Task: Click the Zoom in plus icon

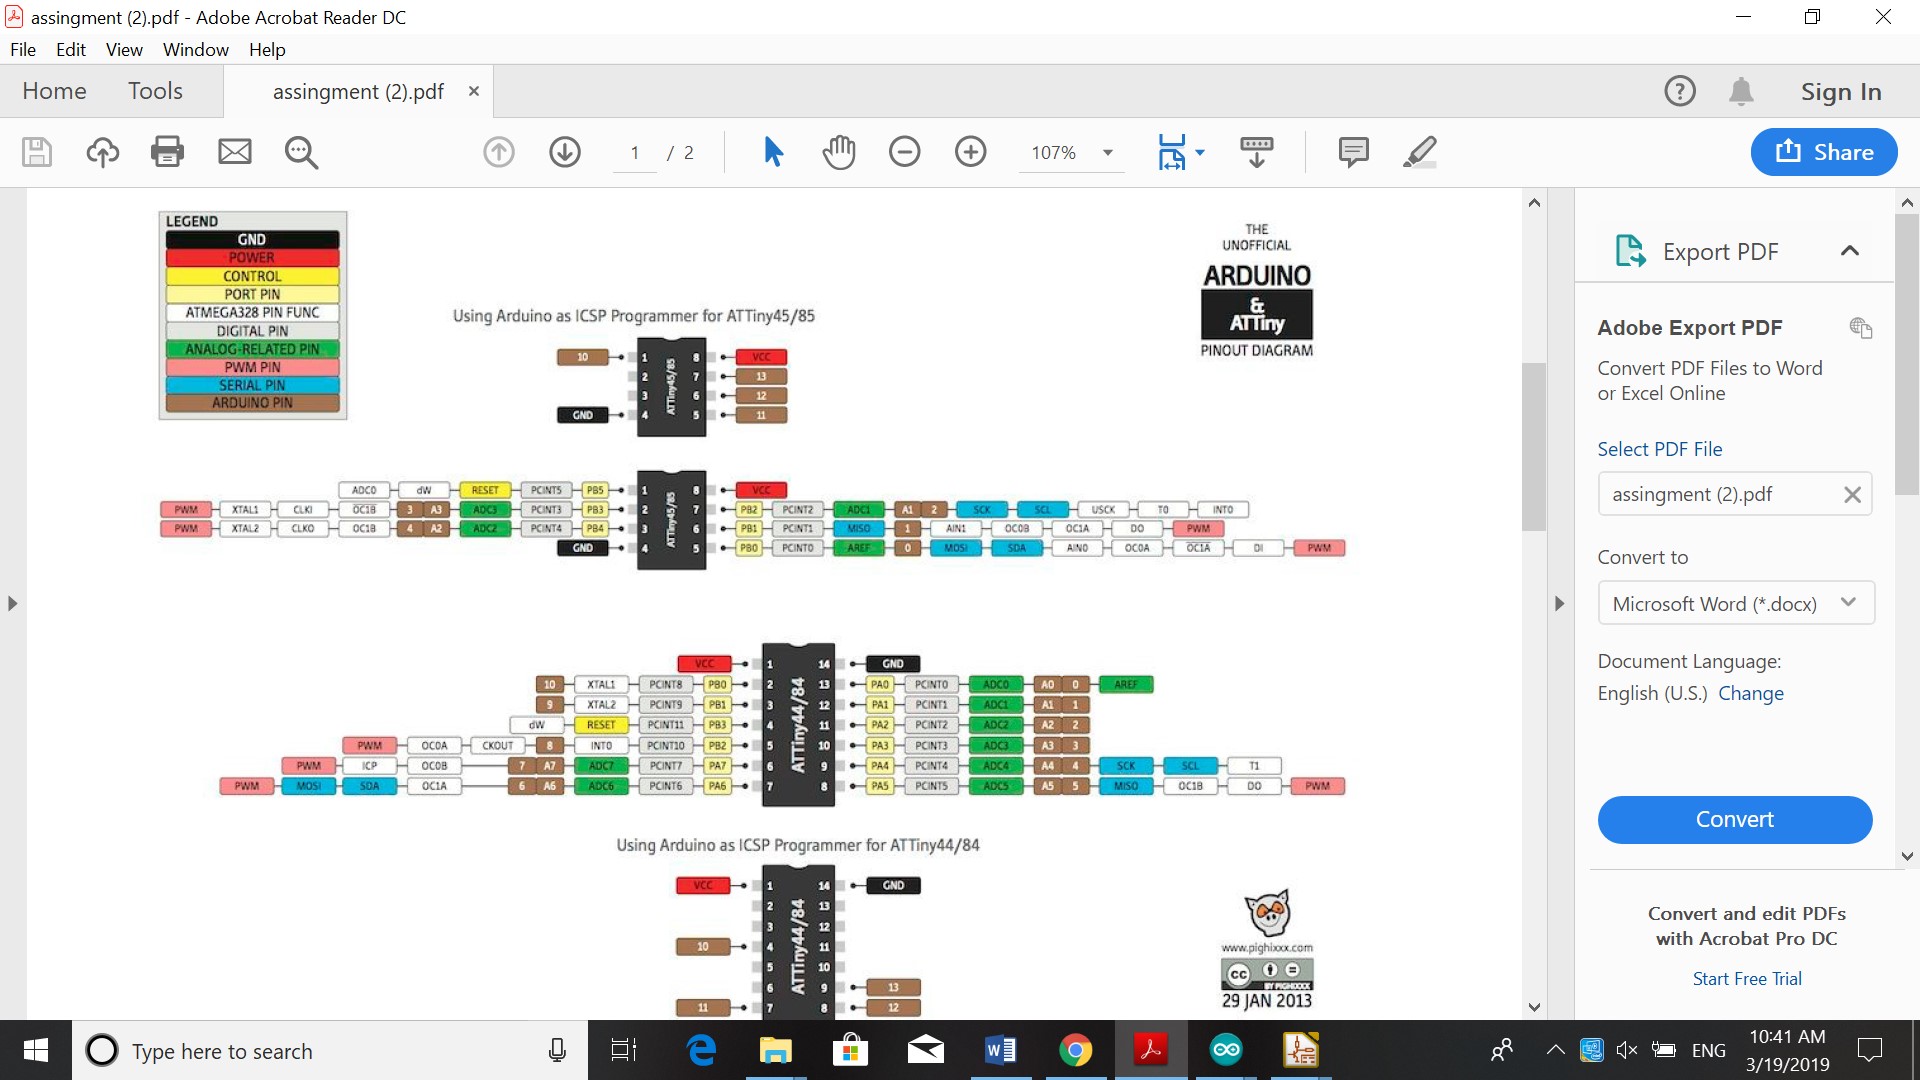Action: coord(970,152)
